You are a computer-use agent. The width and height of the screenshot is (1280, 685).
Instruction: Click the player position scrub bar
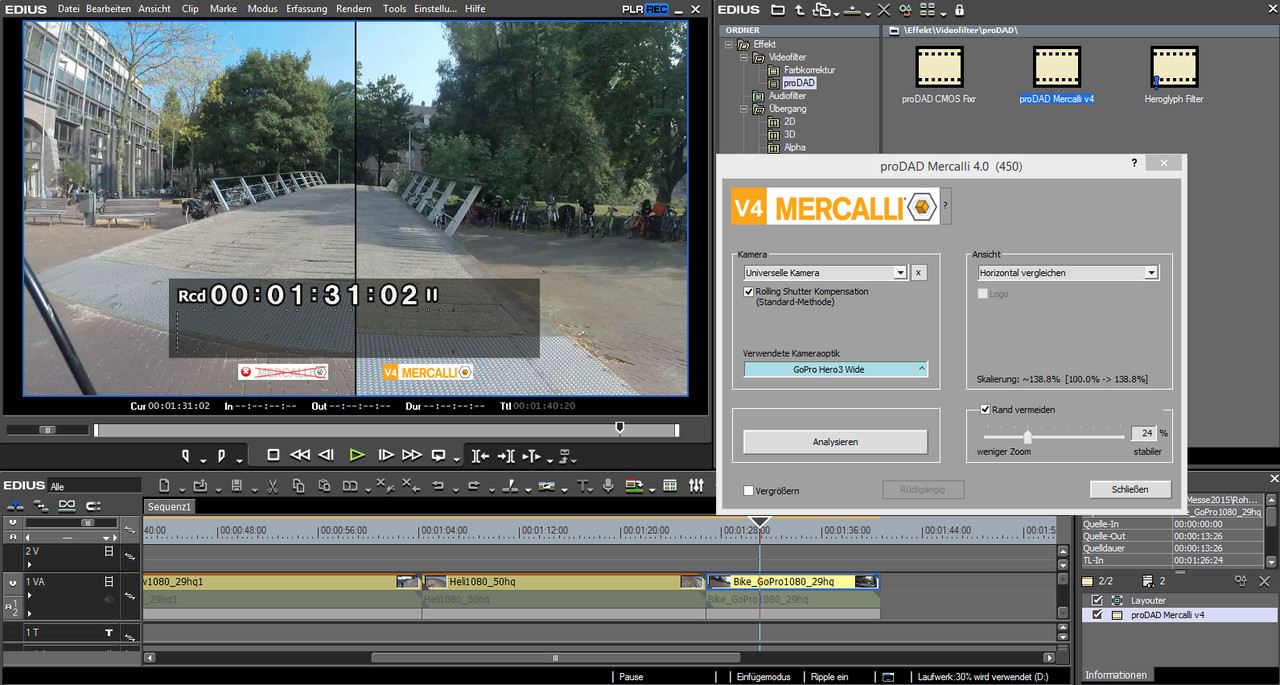(386, 430)
